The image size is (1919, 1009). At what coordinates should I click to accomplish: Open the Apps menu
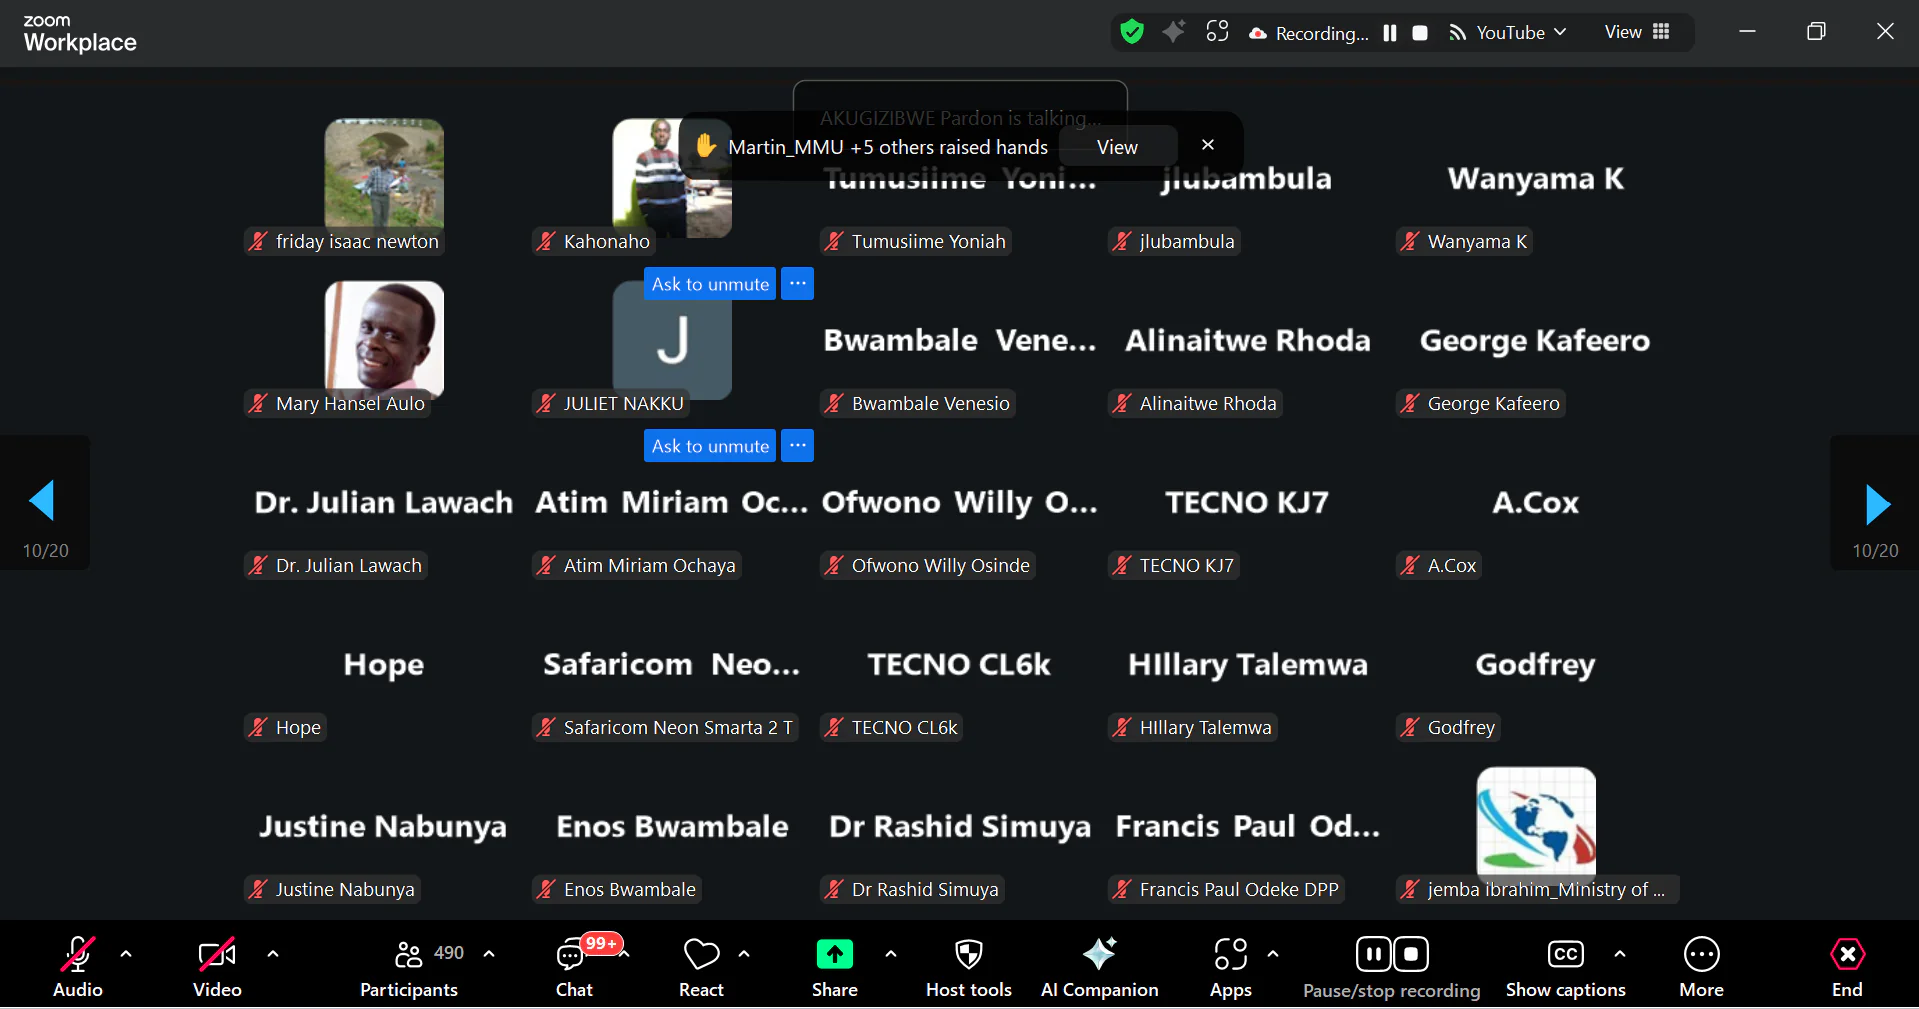1230,966
